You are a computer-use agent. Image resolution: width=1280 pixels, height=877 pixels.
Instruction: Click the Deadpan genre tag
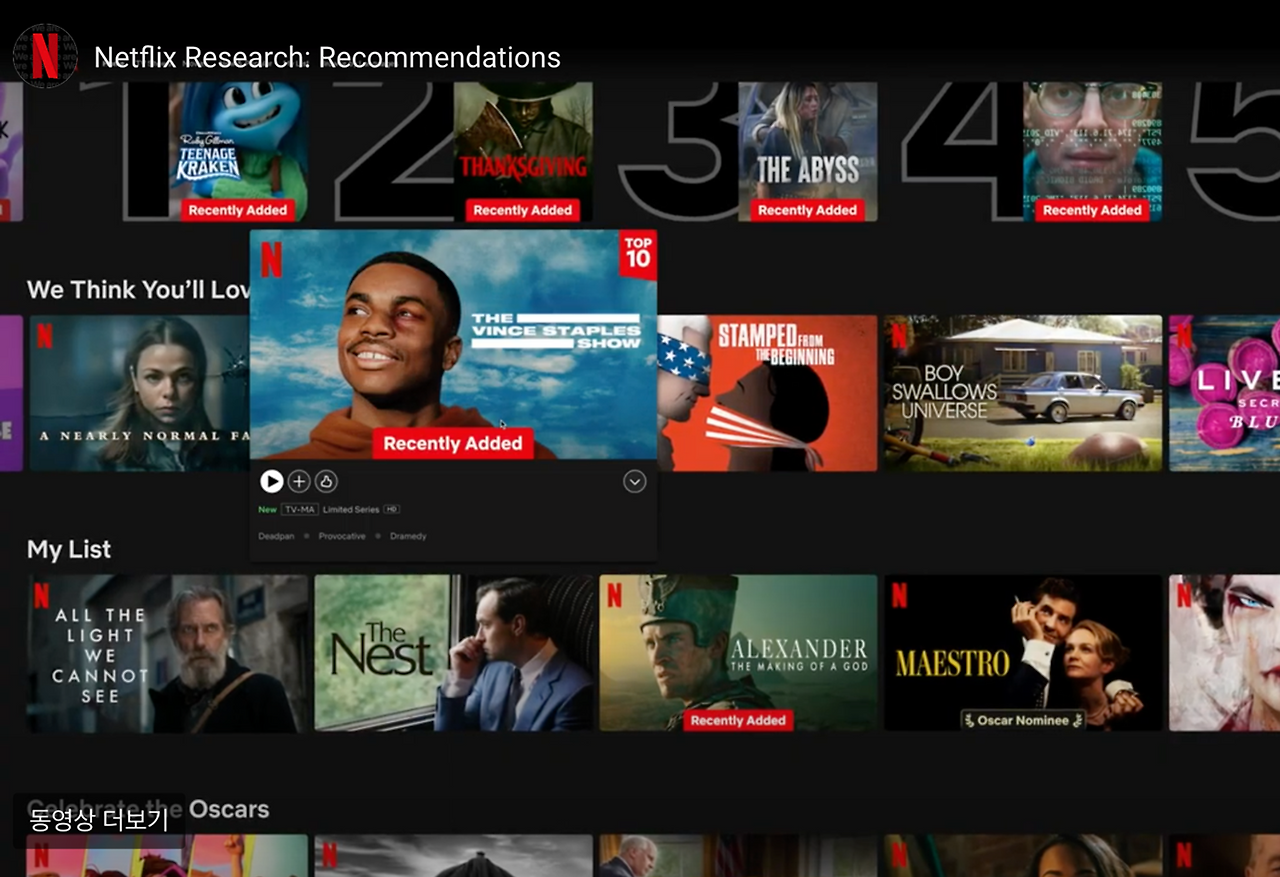click(276, 537)
